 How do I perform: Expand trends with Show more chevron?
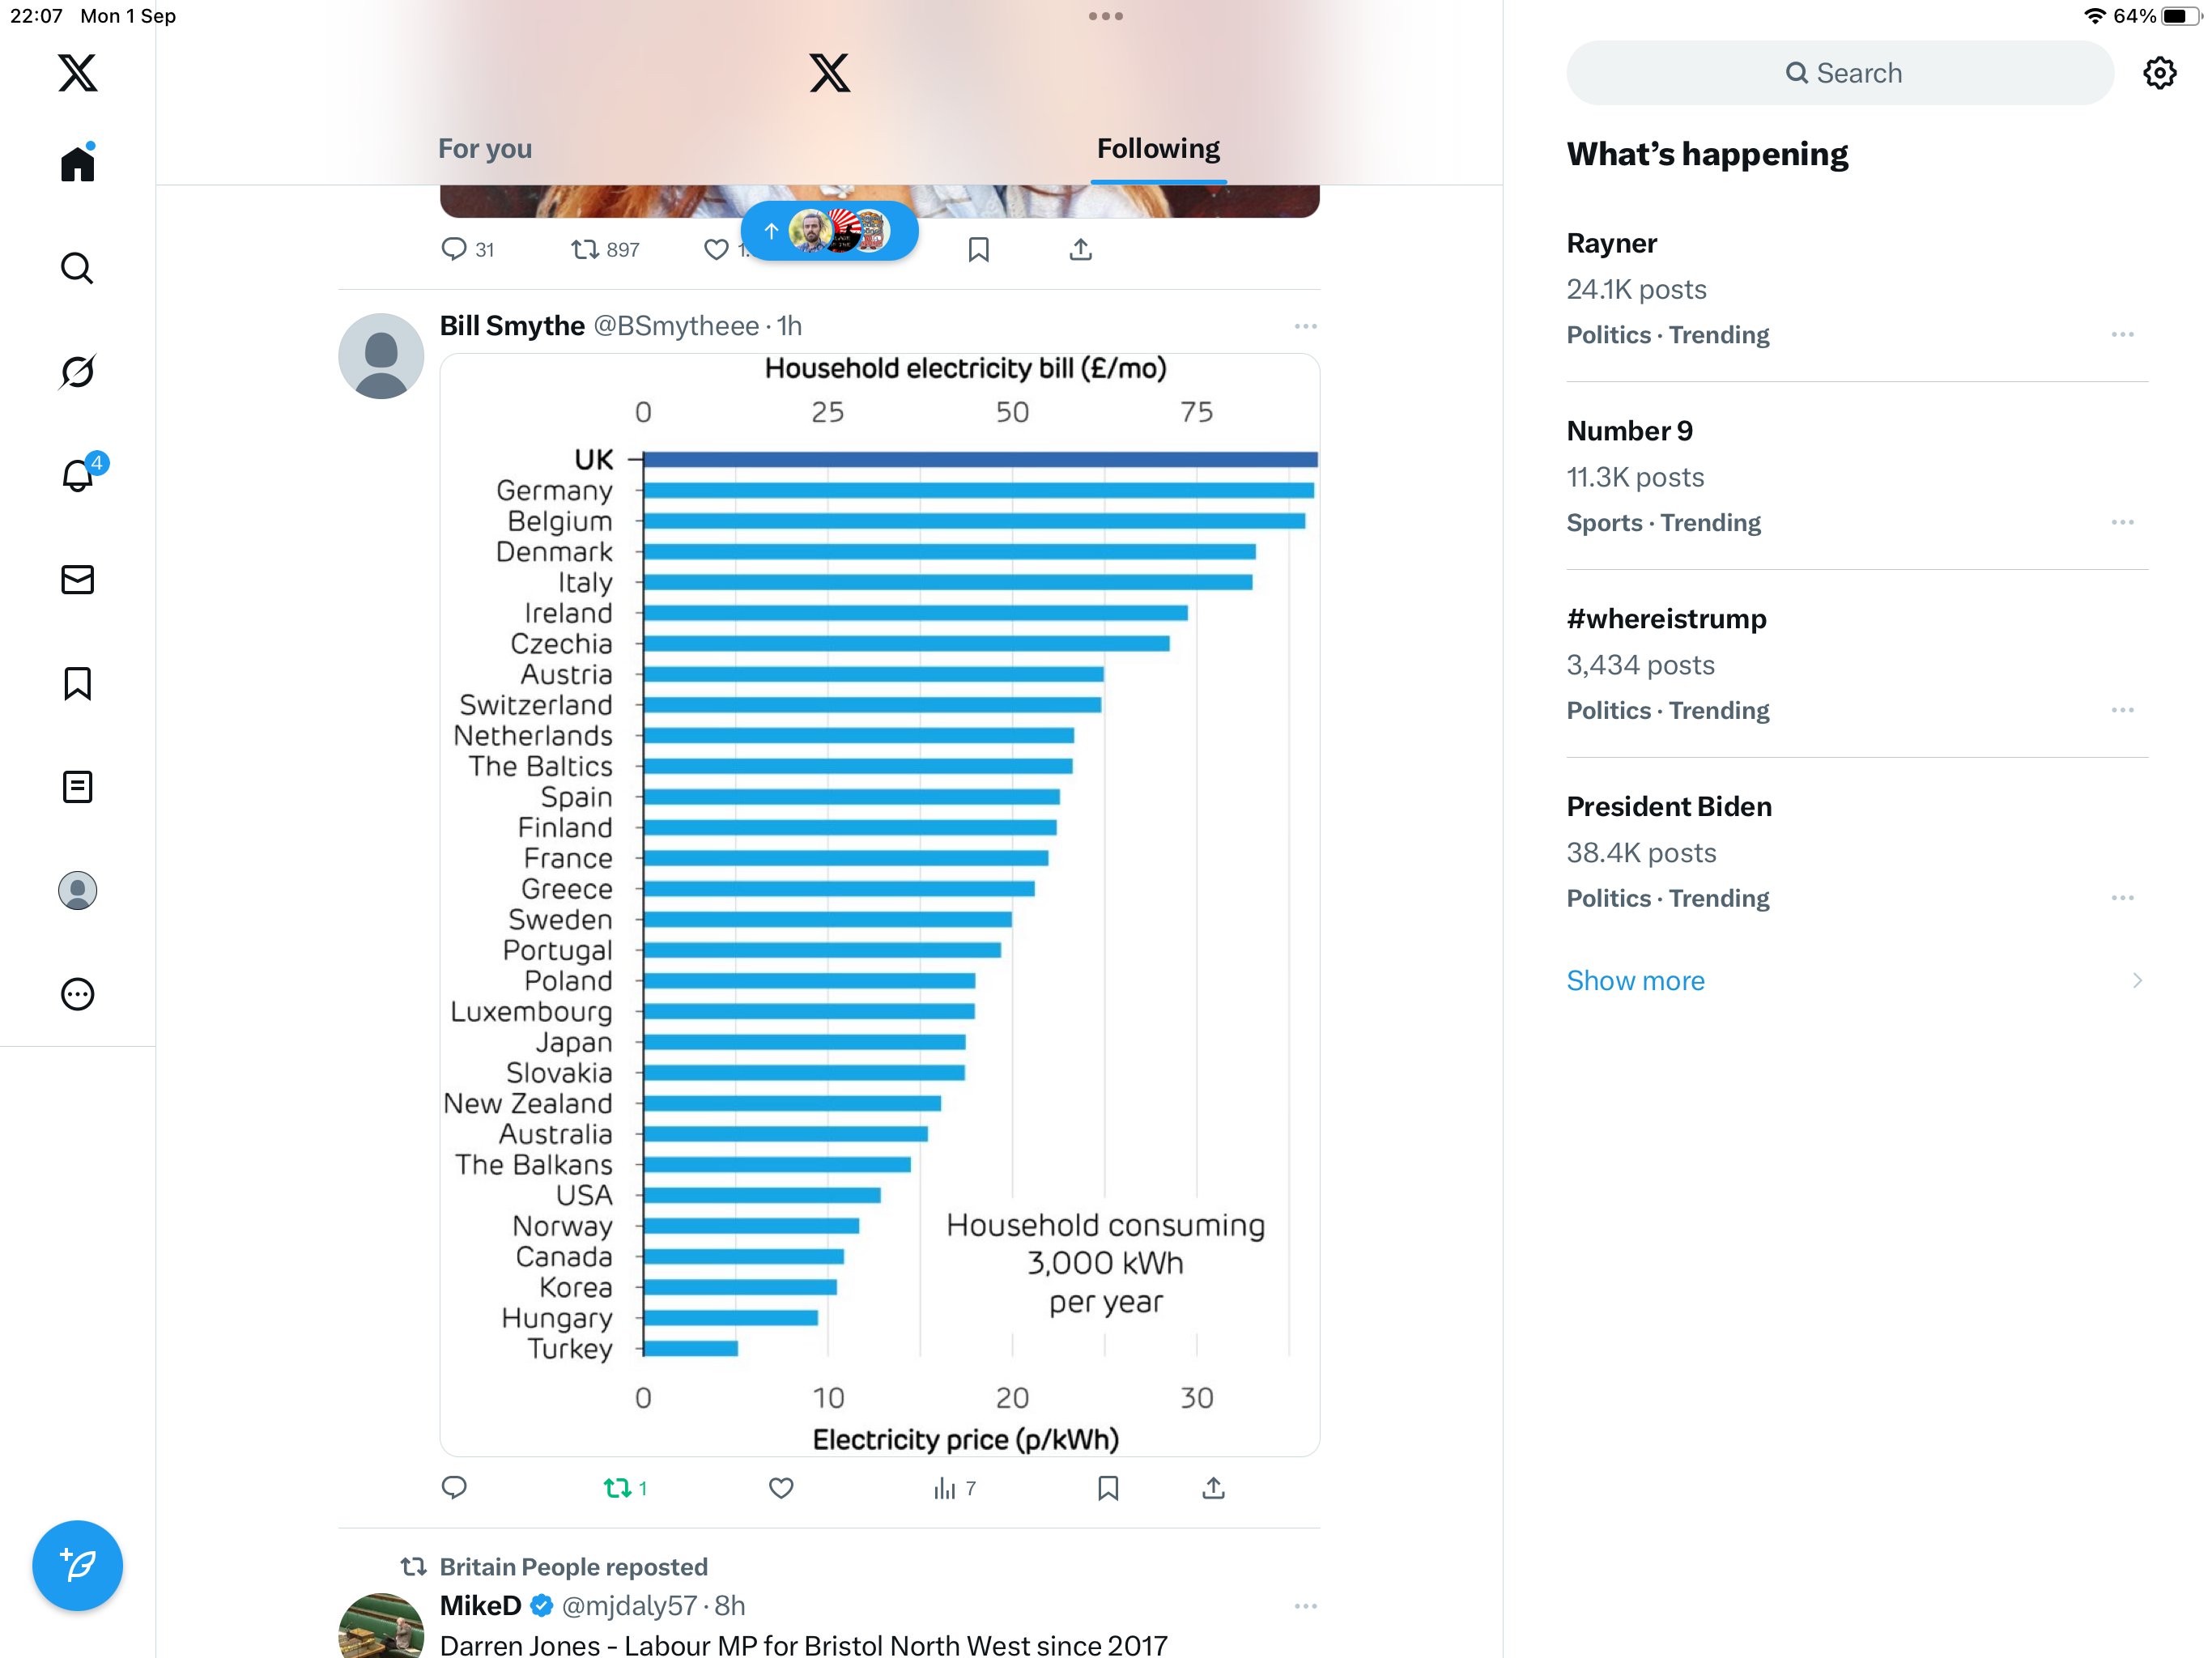pyautogui.click(x=2136, y=980)
